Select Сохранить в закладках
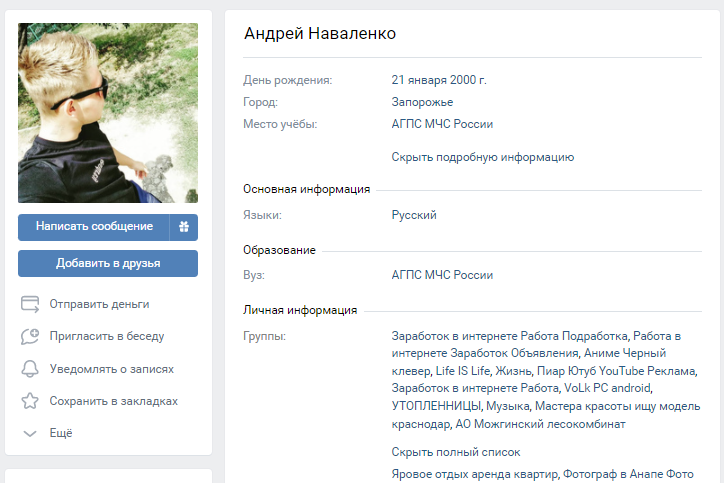This screenshot has height=483, width=724. (x=114, y=401)
